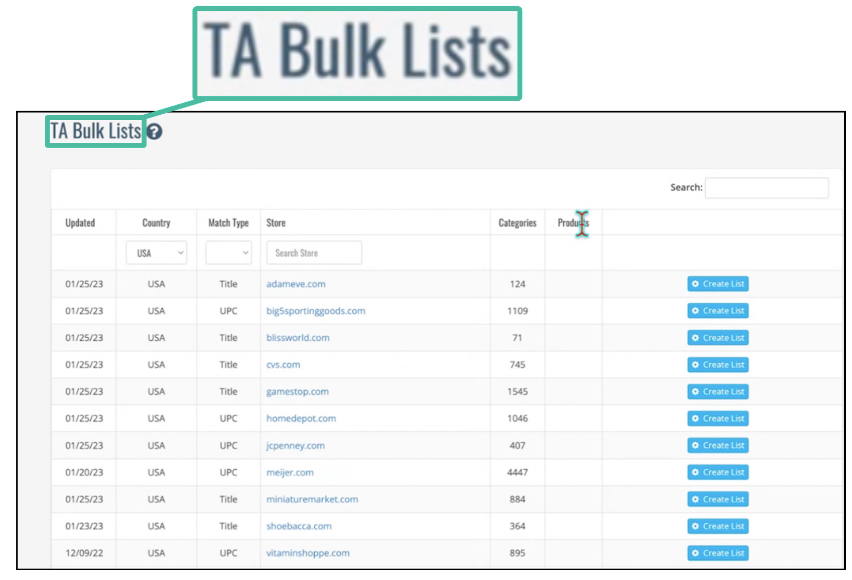Viewport: 852px width, 580px height.
Task: Select the 1046 categories value
Action: tap(517, 419)
